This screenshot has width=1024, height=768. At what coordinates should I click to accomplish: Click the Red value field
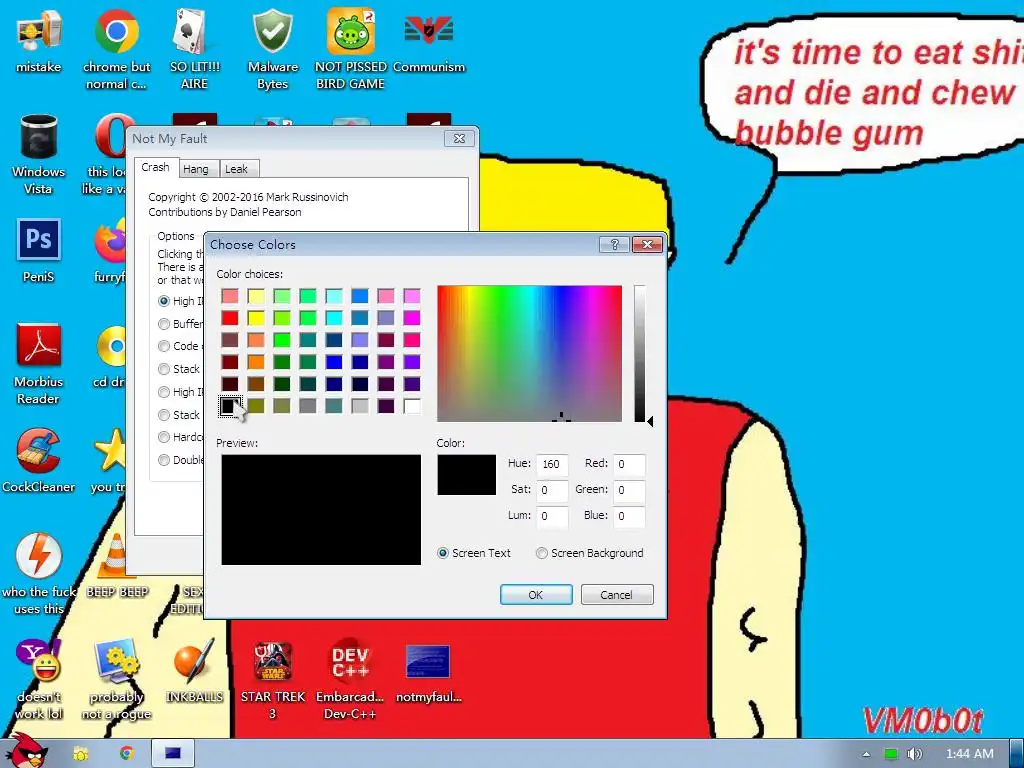[630, 464]
